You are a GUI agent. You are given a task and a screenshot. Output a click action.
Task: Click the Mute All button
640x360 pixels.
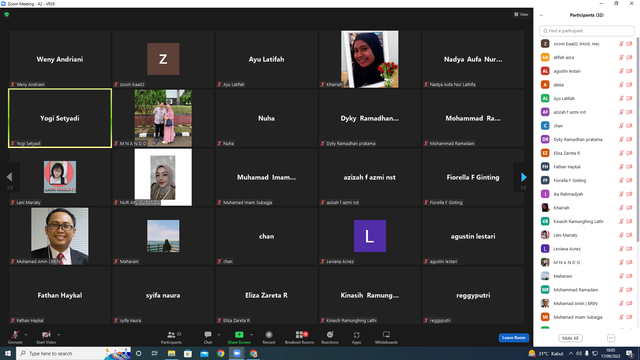(x=570, y=338)
